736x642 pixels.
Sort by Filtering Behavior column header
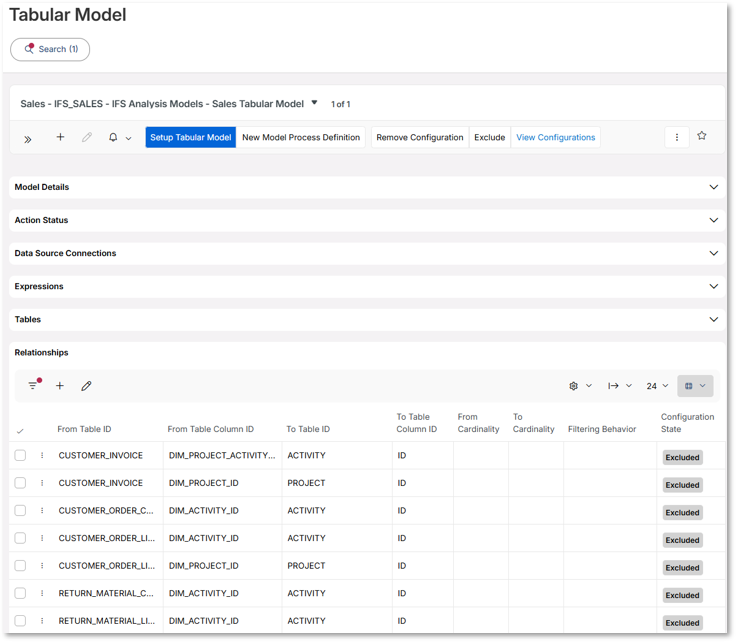pyautogui.click(x=602, y=429)
